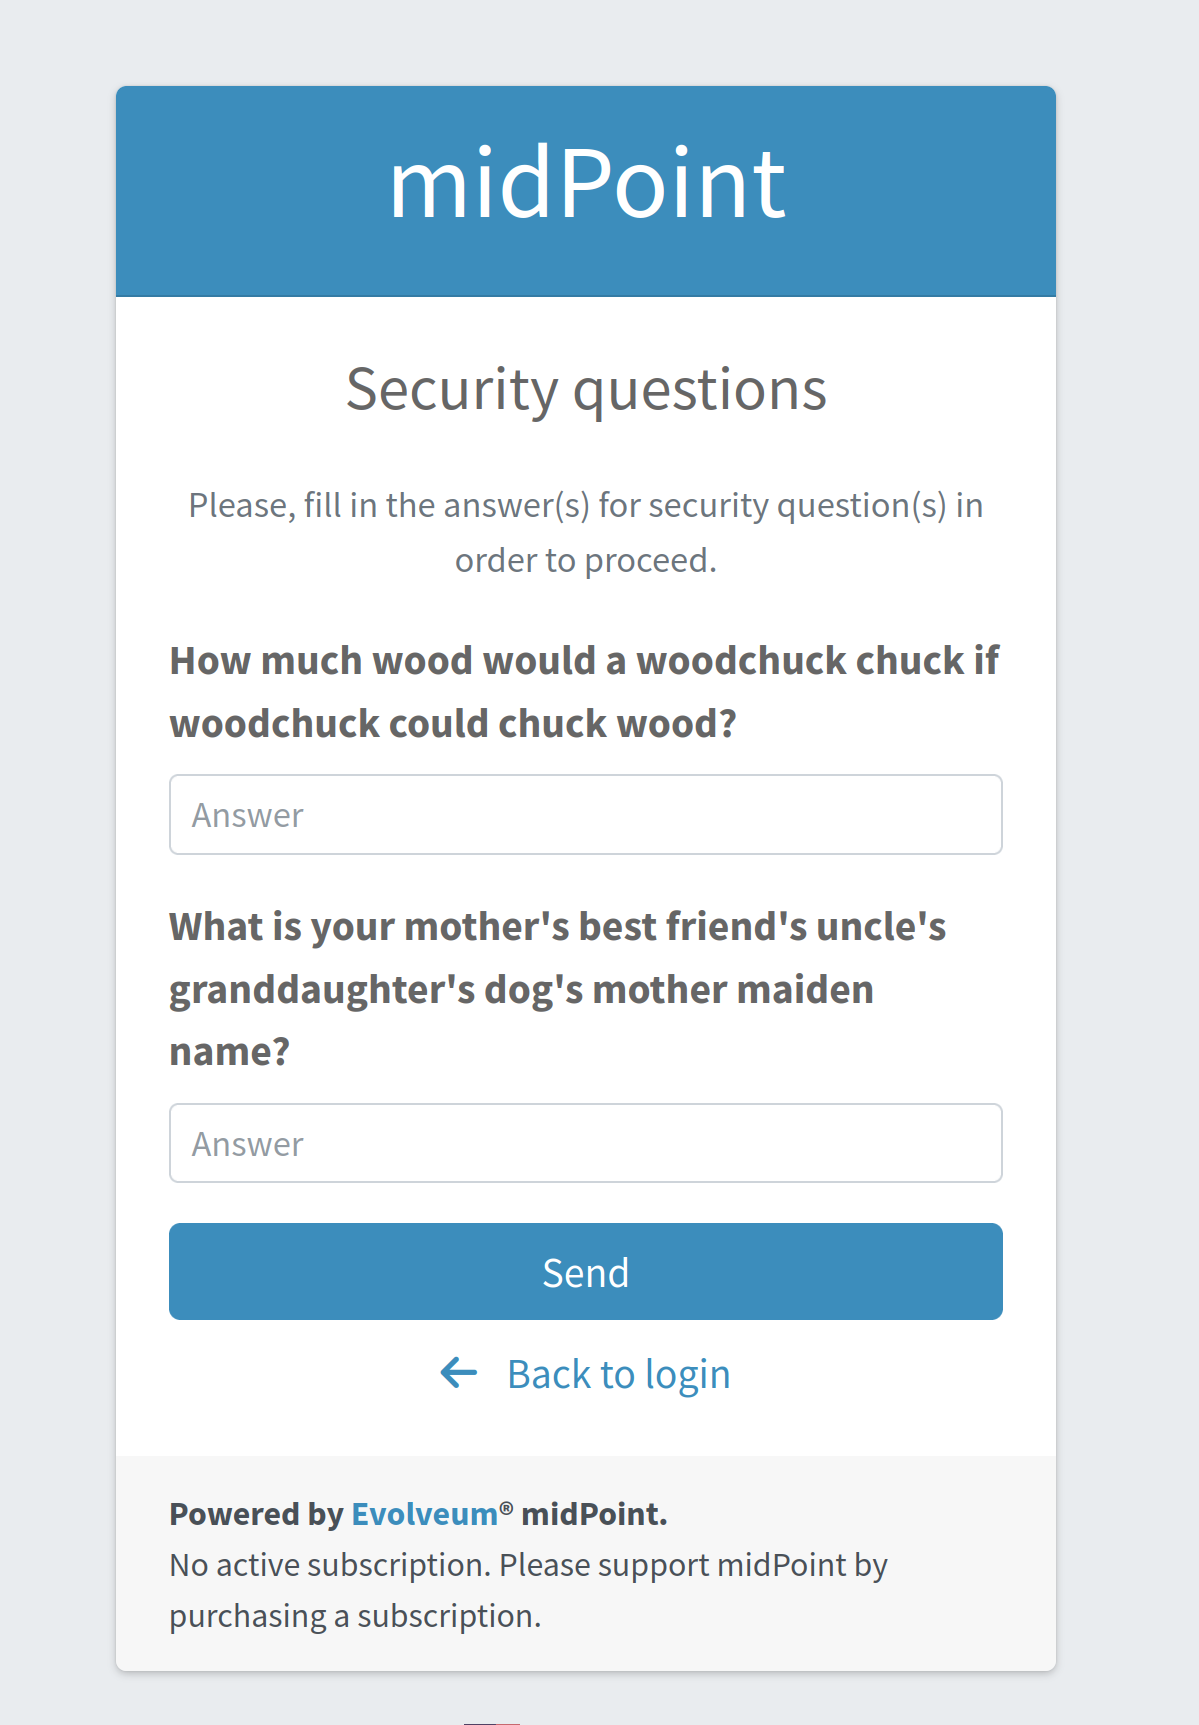Click the Answer placeholder in the first field

point(247,815)
